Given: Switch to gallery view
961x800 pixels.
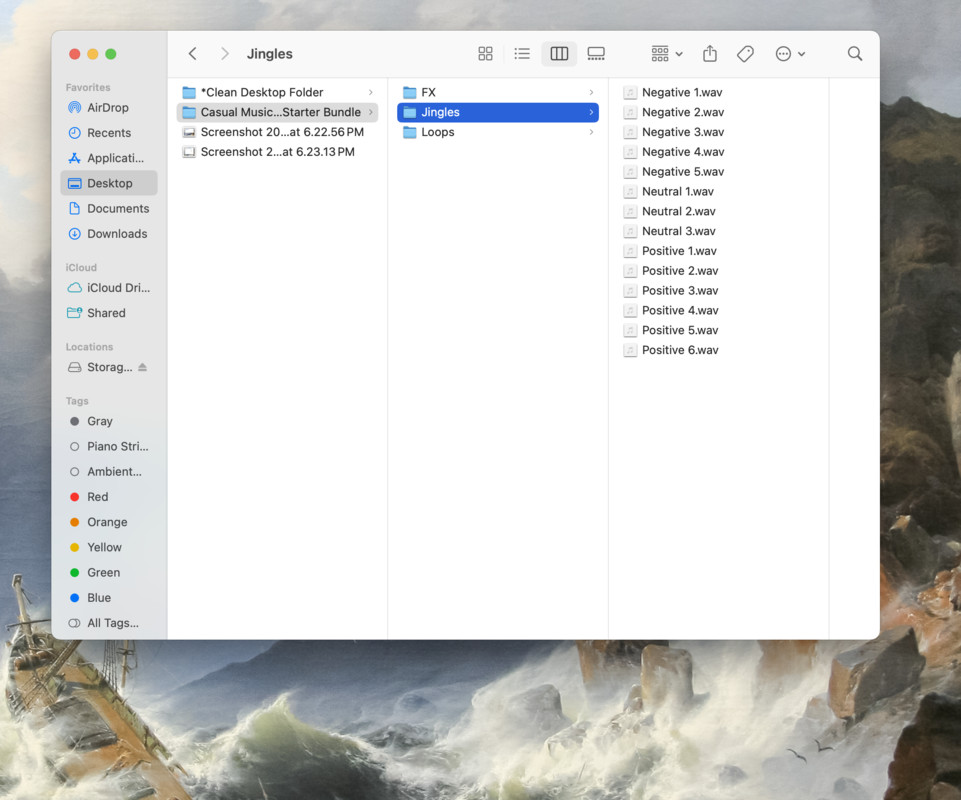Looking at the screenshot, I should (x=596, y=54).
